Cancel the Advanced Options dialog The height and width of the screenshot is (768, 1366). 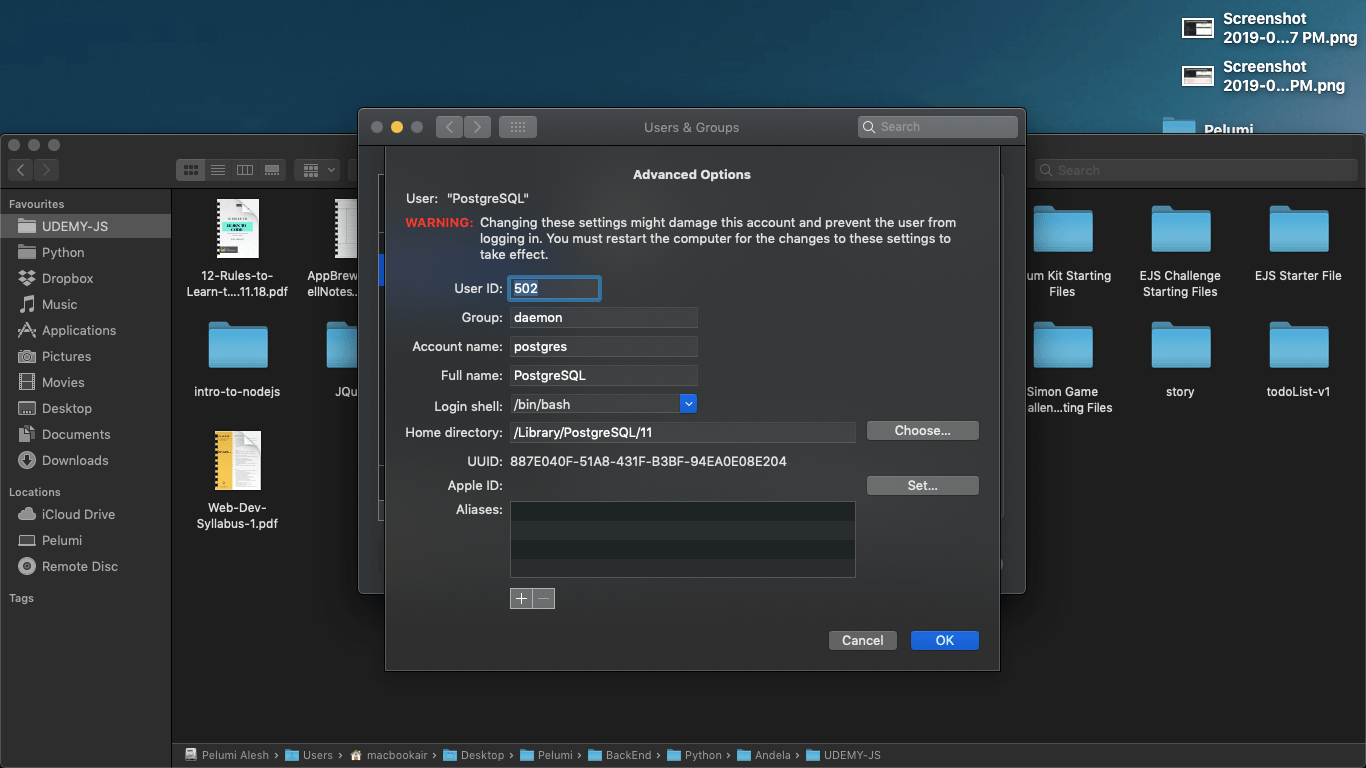862,640
